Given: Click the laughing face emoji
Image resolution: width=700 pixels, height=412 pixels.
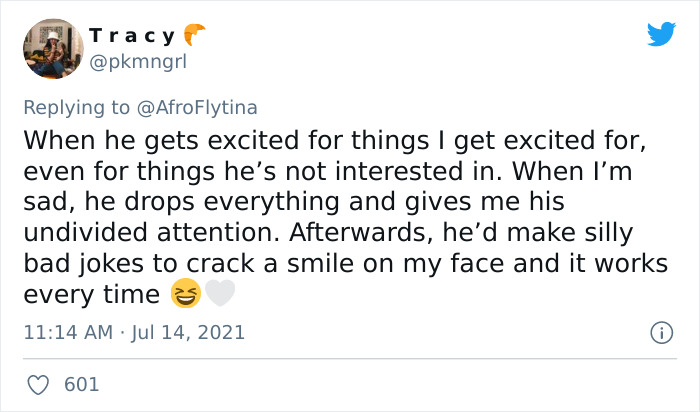Looking at the screenshot, I should (186, 294).
